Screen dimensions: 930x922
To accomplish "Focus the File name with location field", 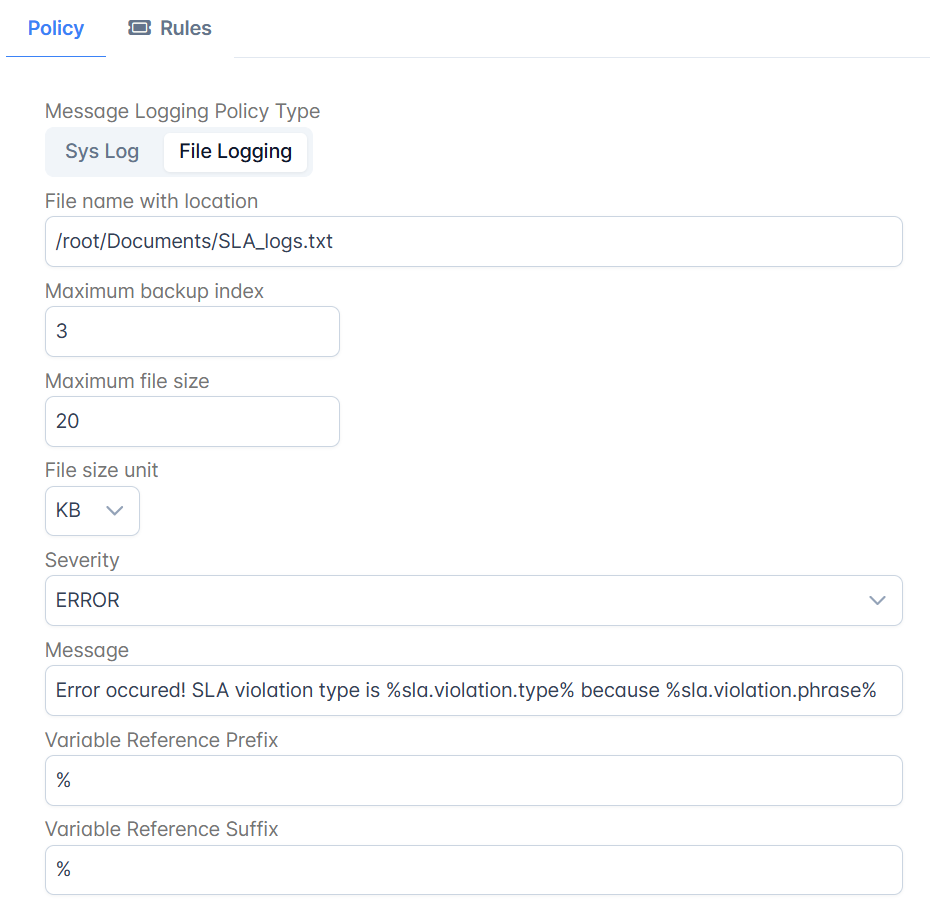I will (x=474, y=241).
